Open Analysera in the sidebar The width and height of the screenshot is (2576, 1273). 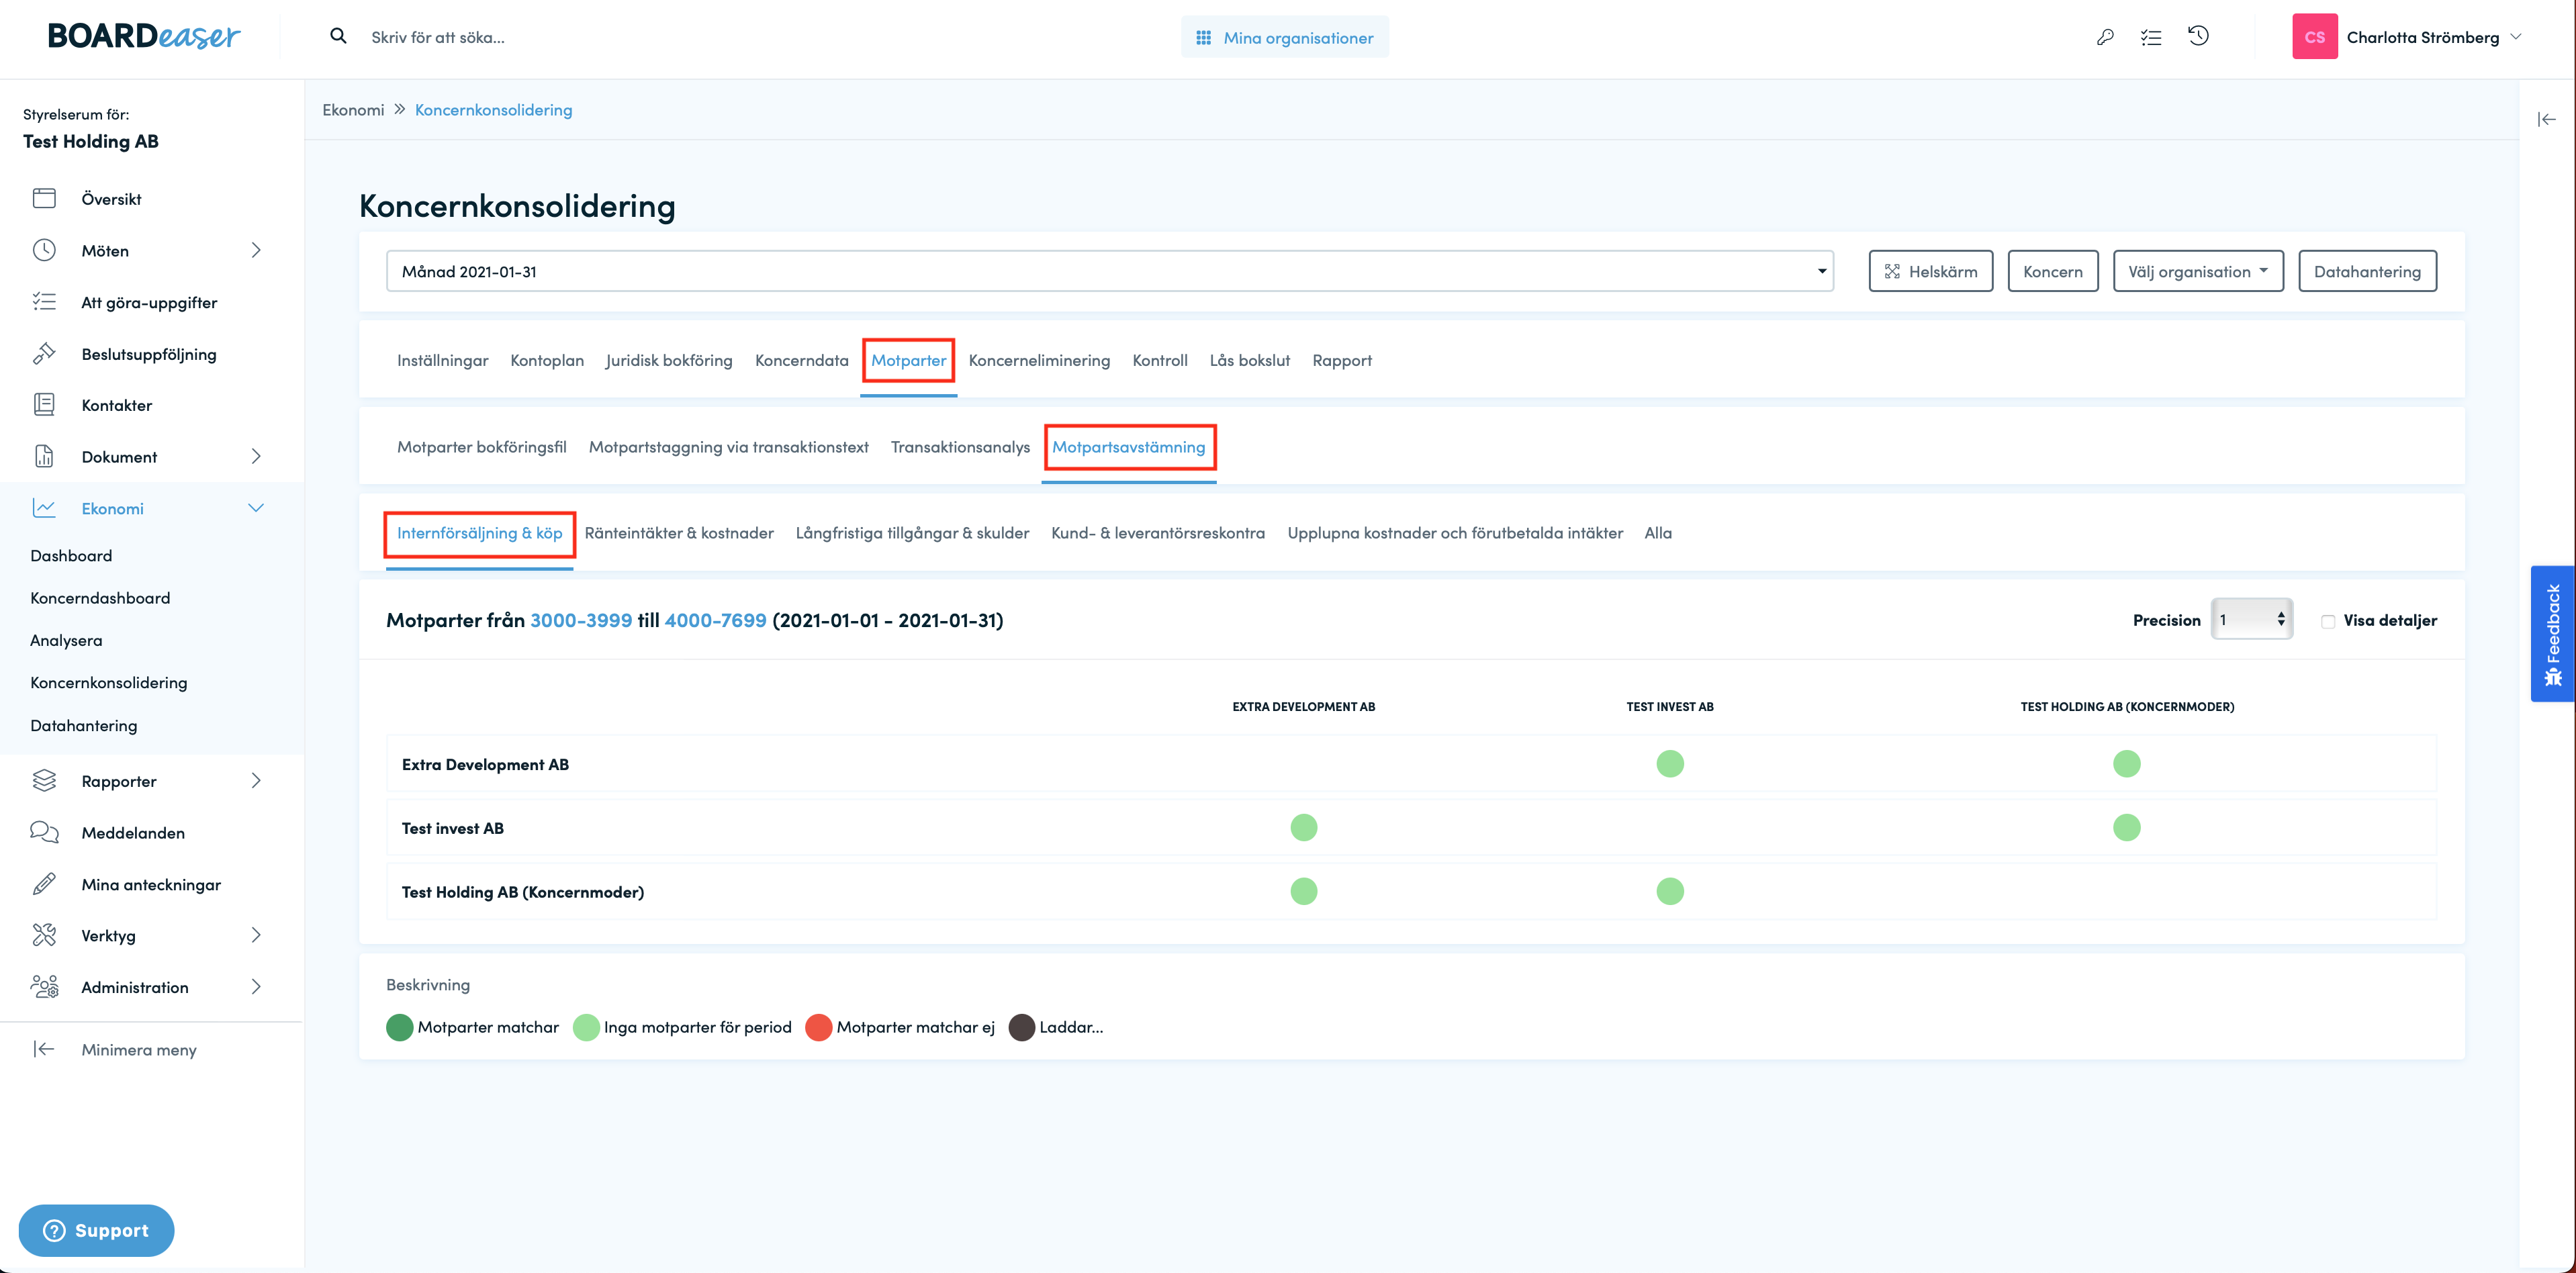click(x=66, y=640)
